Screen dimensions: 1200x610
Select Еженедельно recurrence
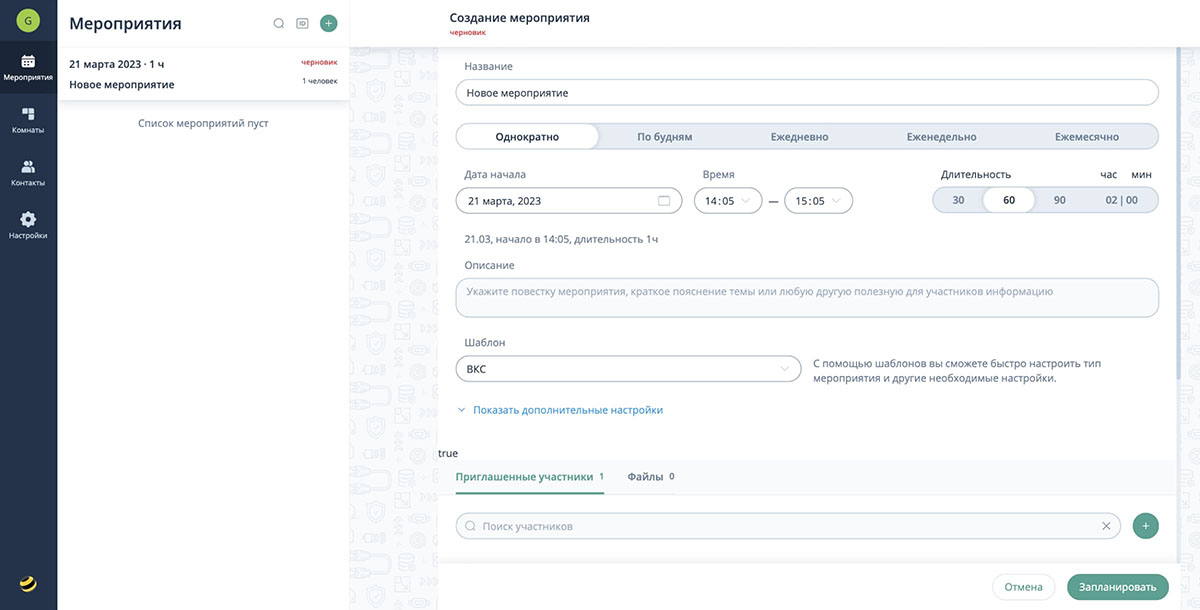pyautogui.click(x=942, y=137)
